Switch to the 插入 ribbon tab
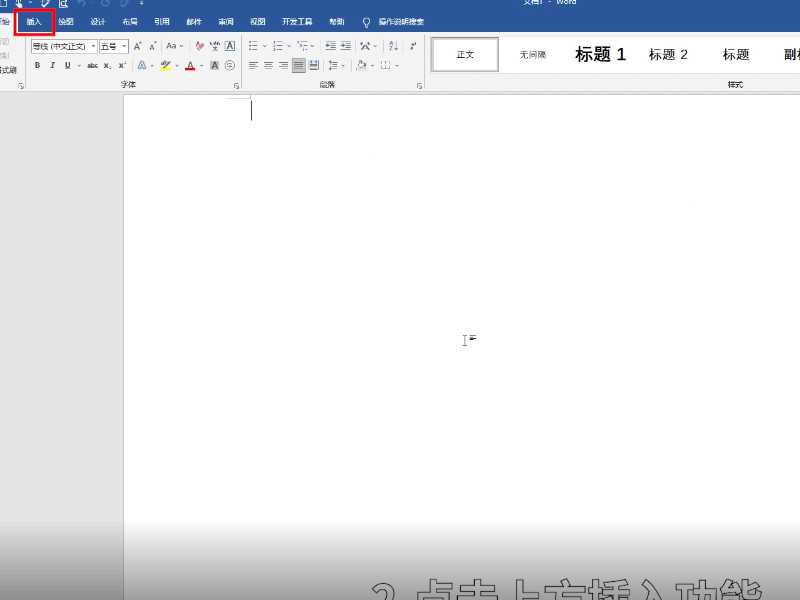This screenshot has width=800, height=600. click(x=33, y=21)
